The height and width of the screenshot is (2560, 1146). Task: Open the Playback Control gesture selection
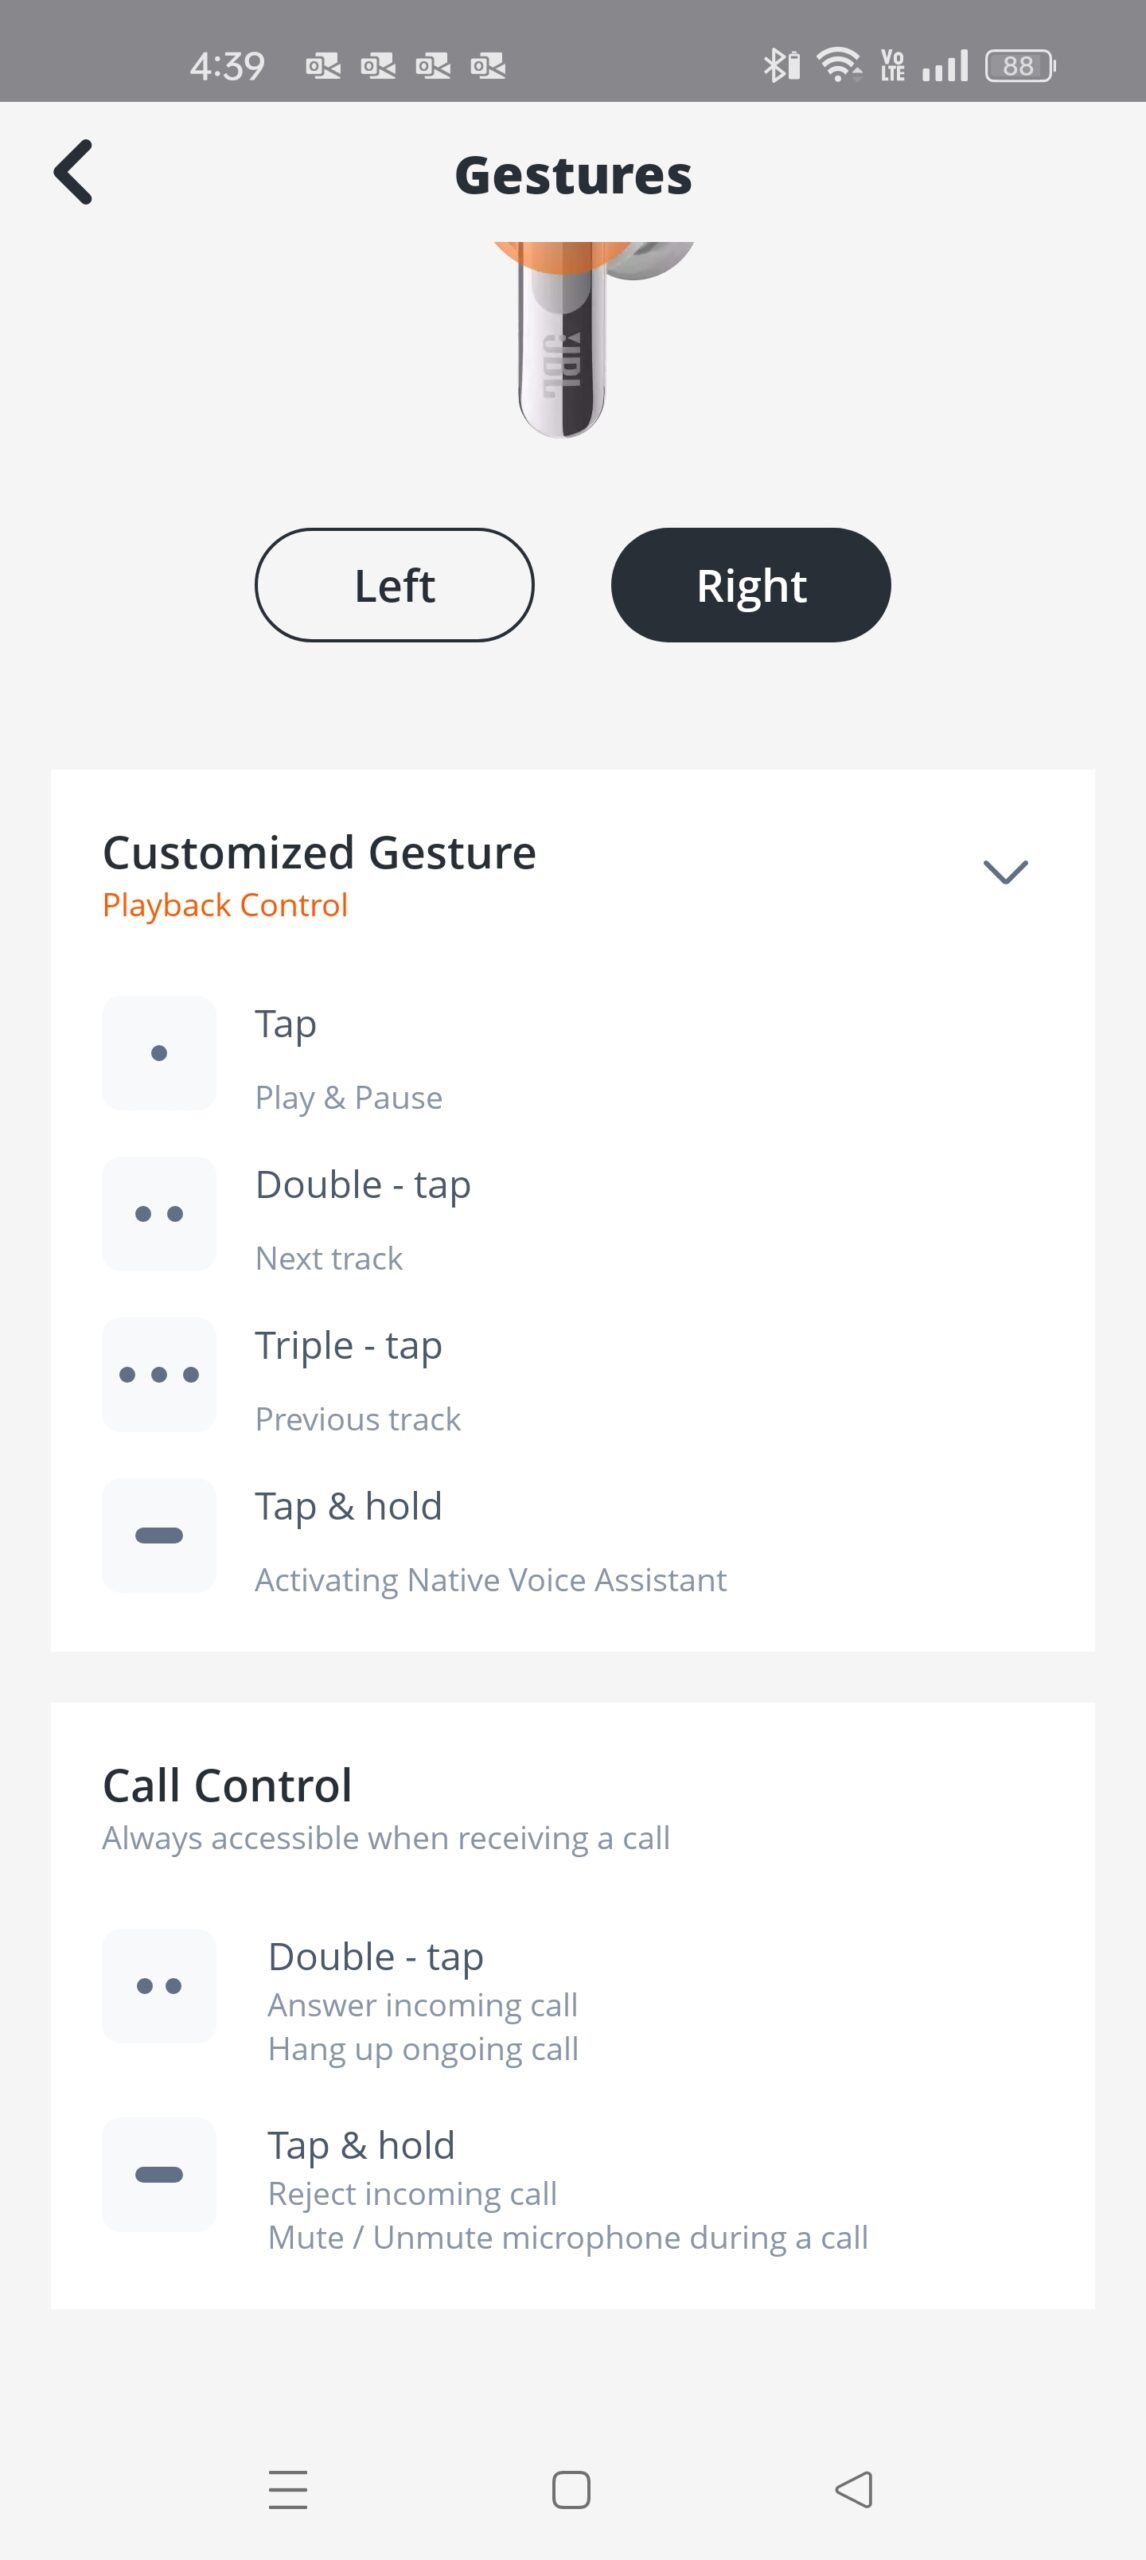point(225,906)
